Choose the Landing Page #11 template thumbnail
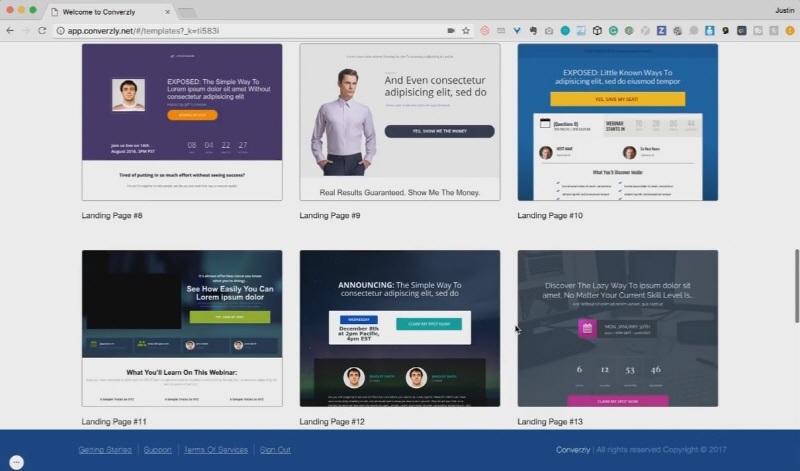800x471 pixels. pyautogui.click(x=182, y=328)
